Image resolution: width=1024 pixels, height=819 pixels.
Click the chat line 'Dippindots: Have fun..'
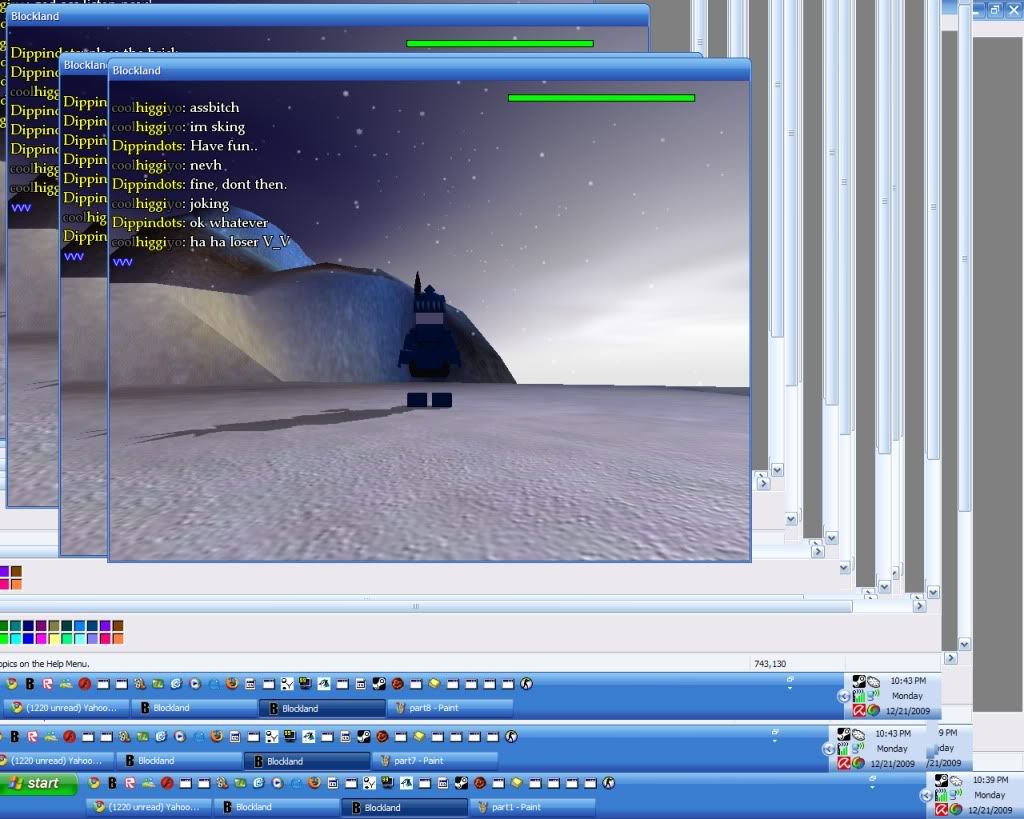coord(185,146)
